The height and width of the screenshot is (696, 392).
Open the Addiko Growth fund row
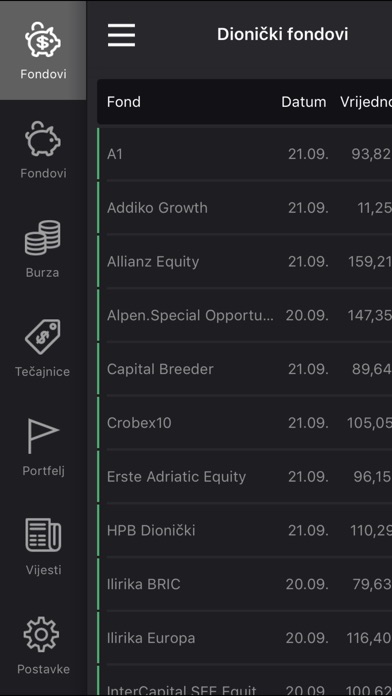click(245, 208)
